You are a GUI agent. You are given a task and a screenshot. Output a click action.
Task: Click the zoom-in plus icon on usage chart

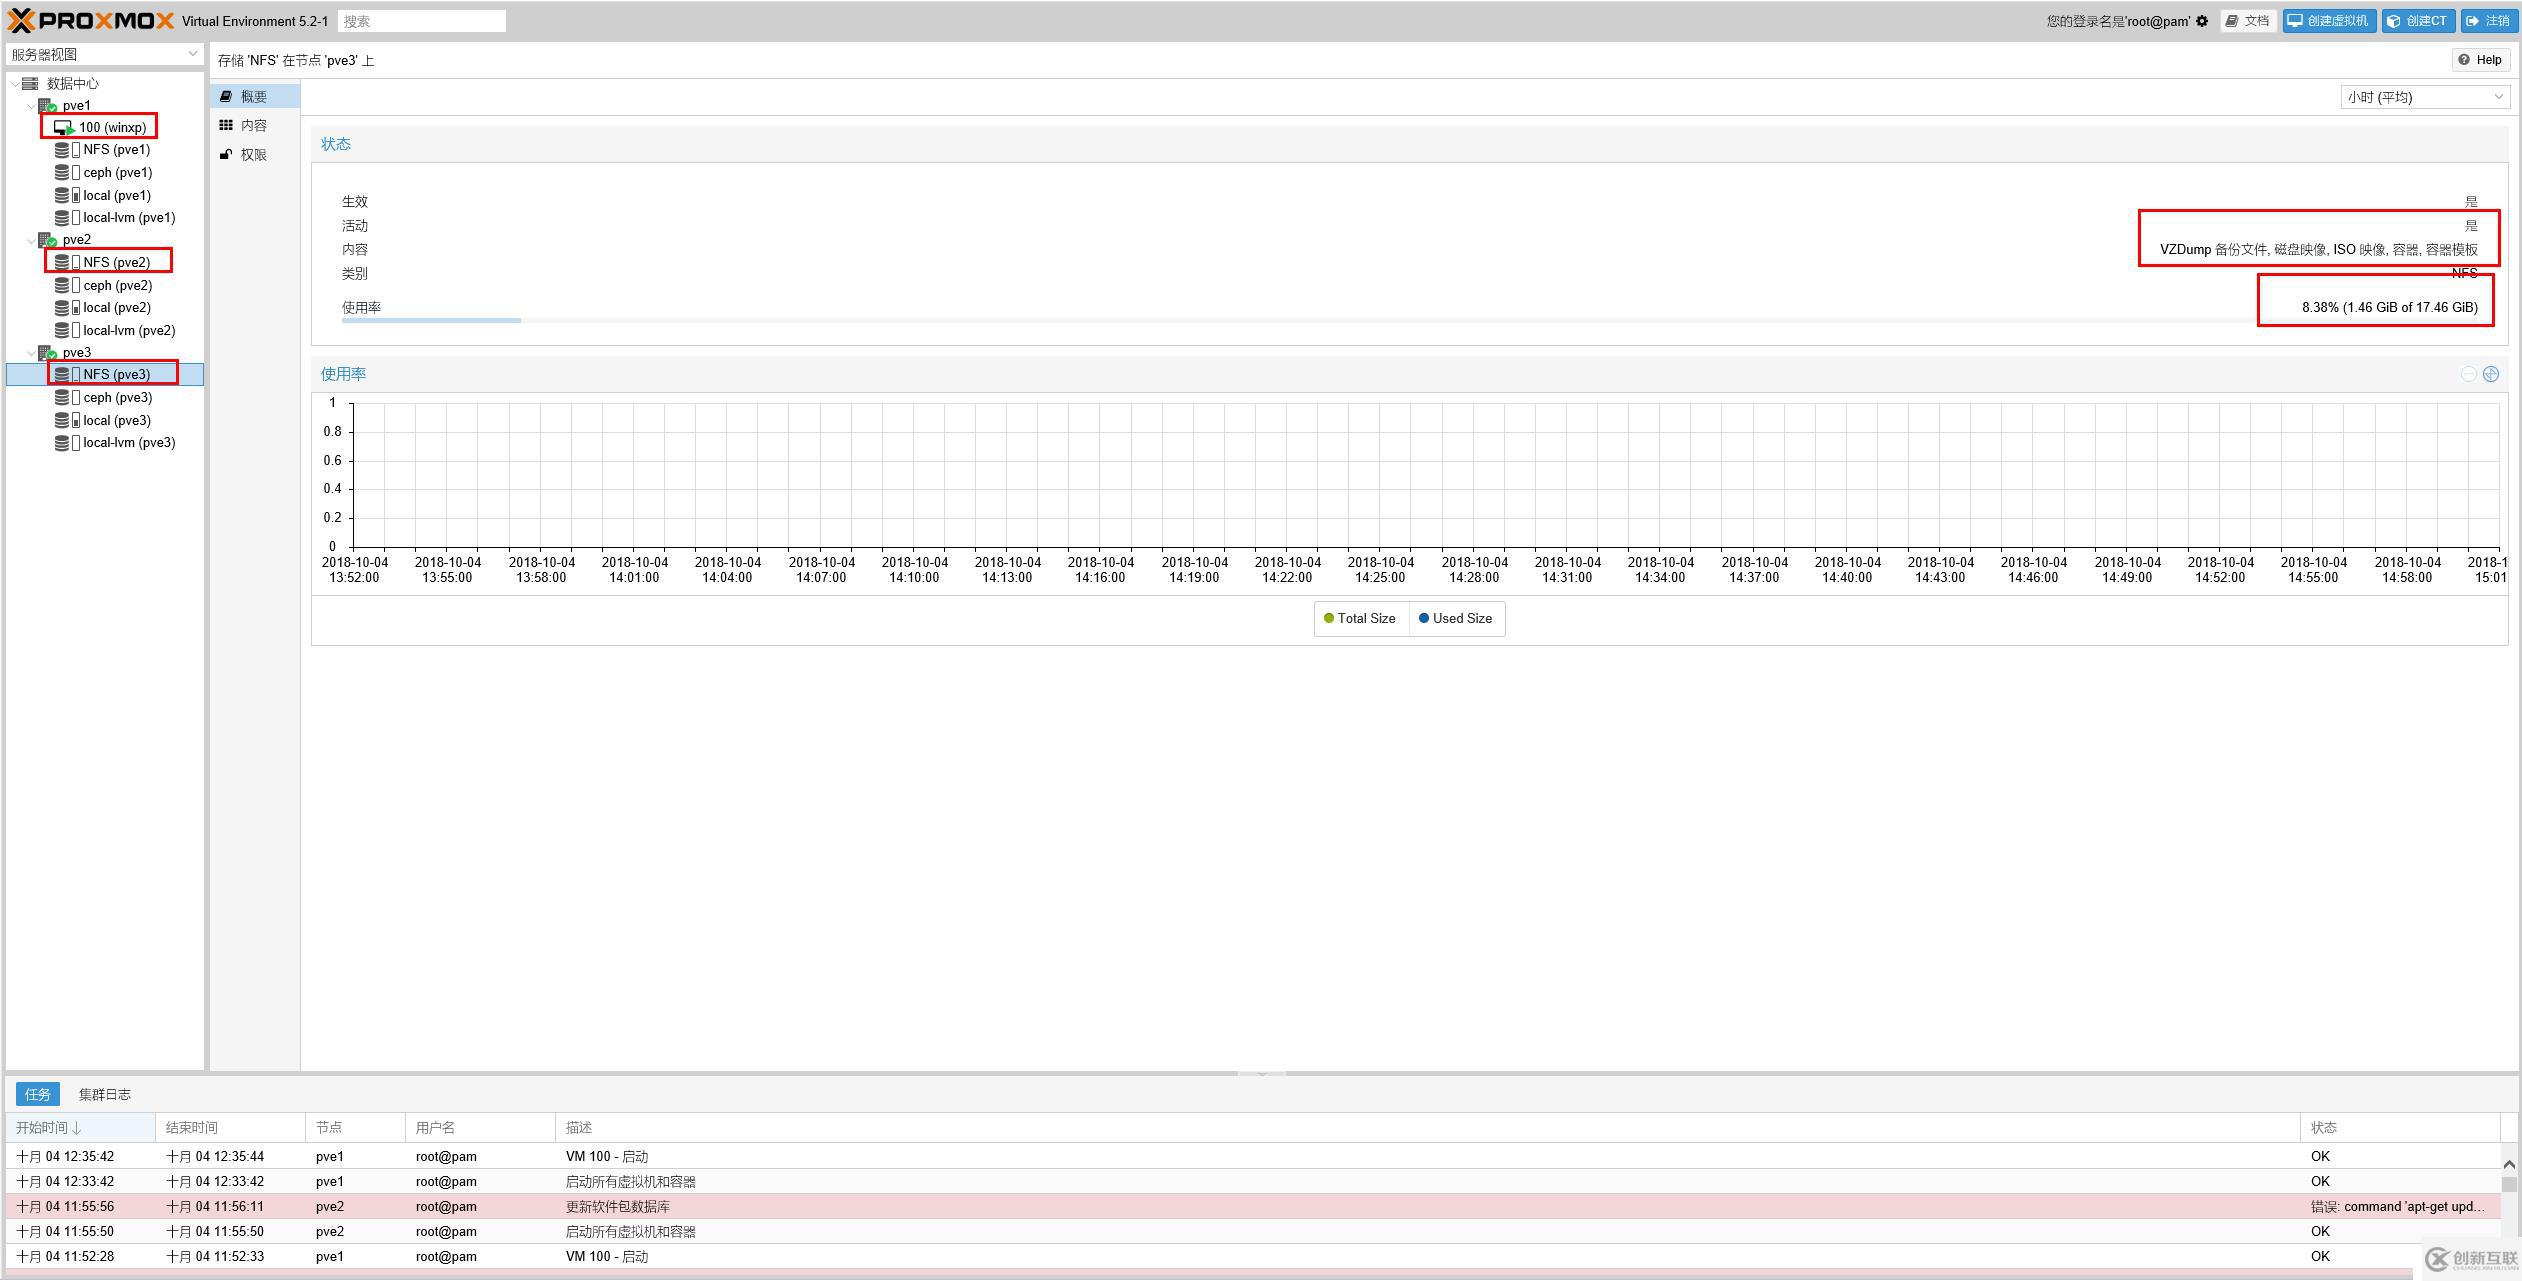point(2490,374)
